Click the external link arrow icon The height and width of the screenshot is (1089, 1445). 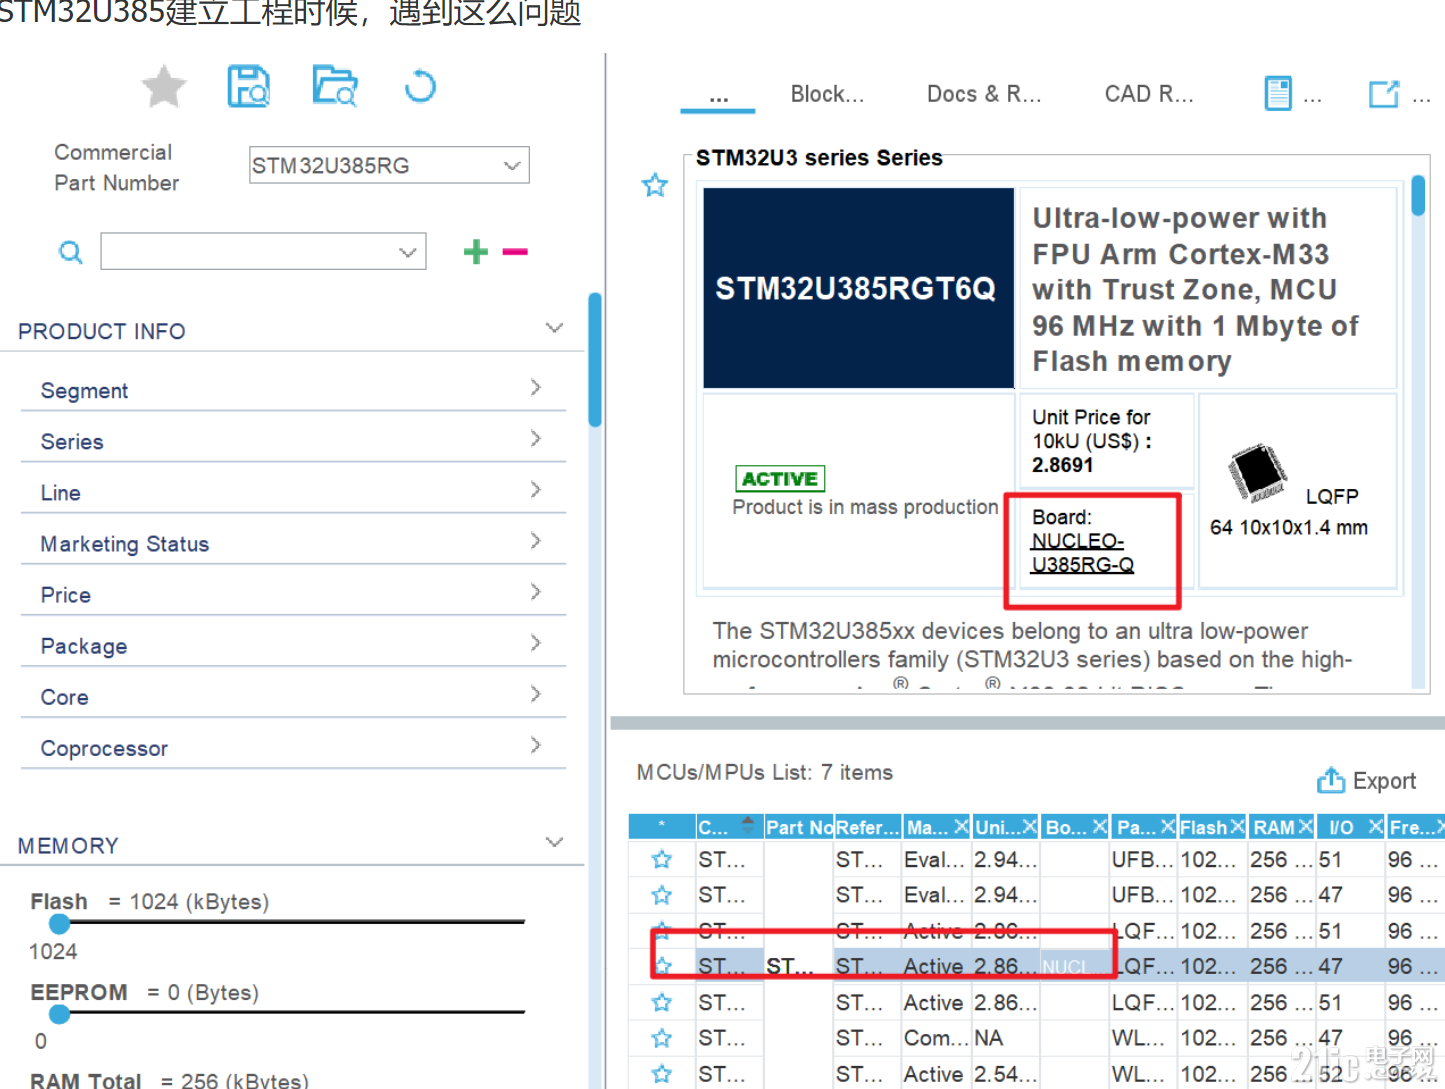coord(1384,94)
